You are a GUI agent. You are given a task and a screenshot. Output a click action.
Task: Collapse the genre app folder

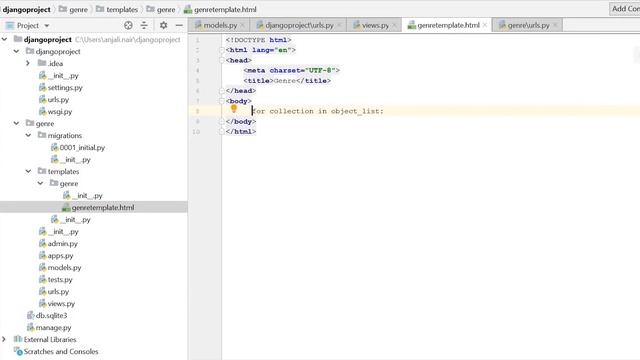click(16, 123)
